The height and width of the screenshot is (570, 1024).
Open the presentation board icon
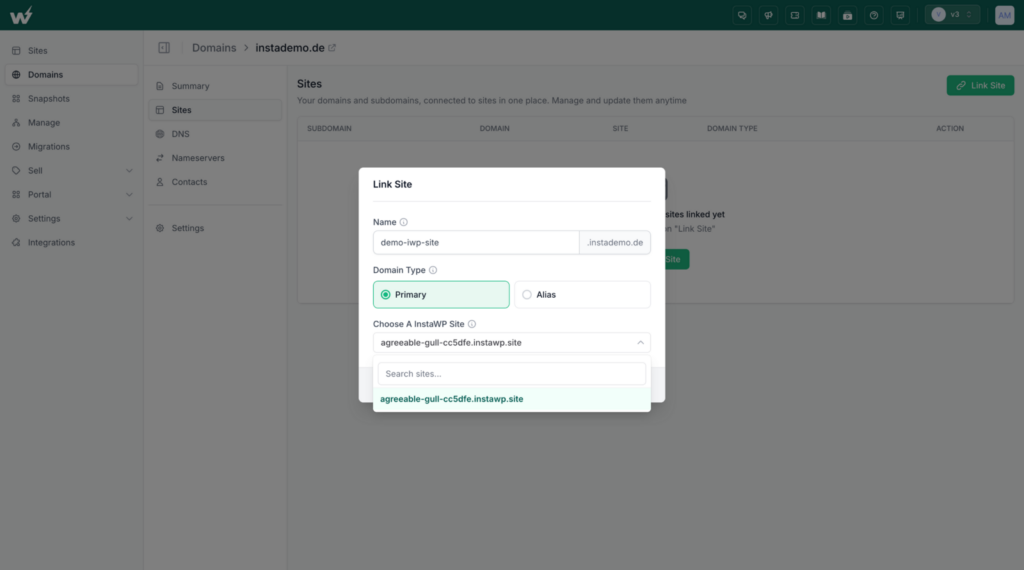click(900, 15)
